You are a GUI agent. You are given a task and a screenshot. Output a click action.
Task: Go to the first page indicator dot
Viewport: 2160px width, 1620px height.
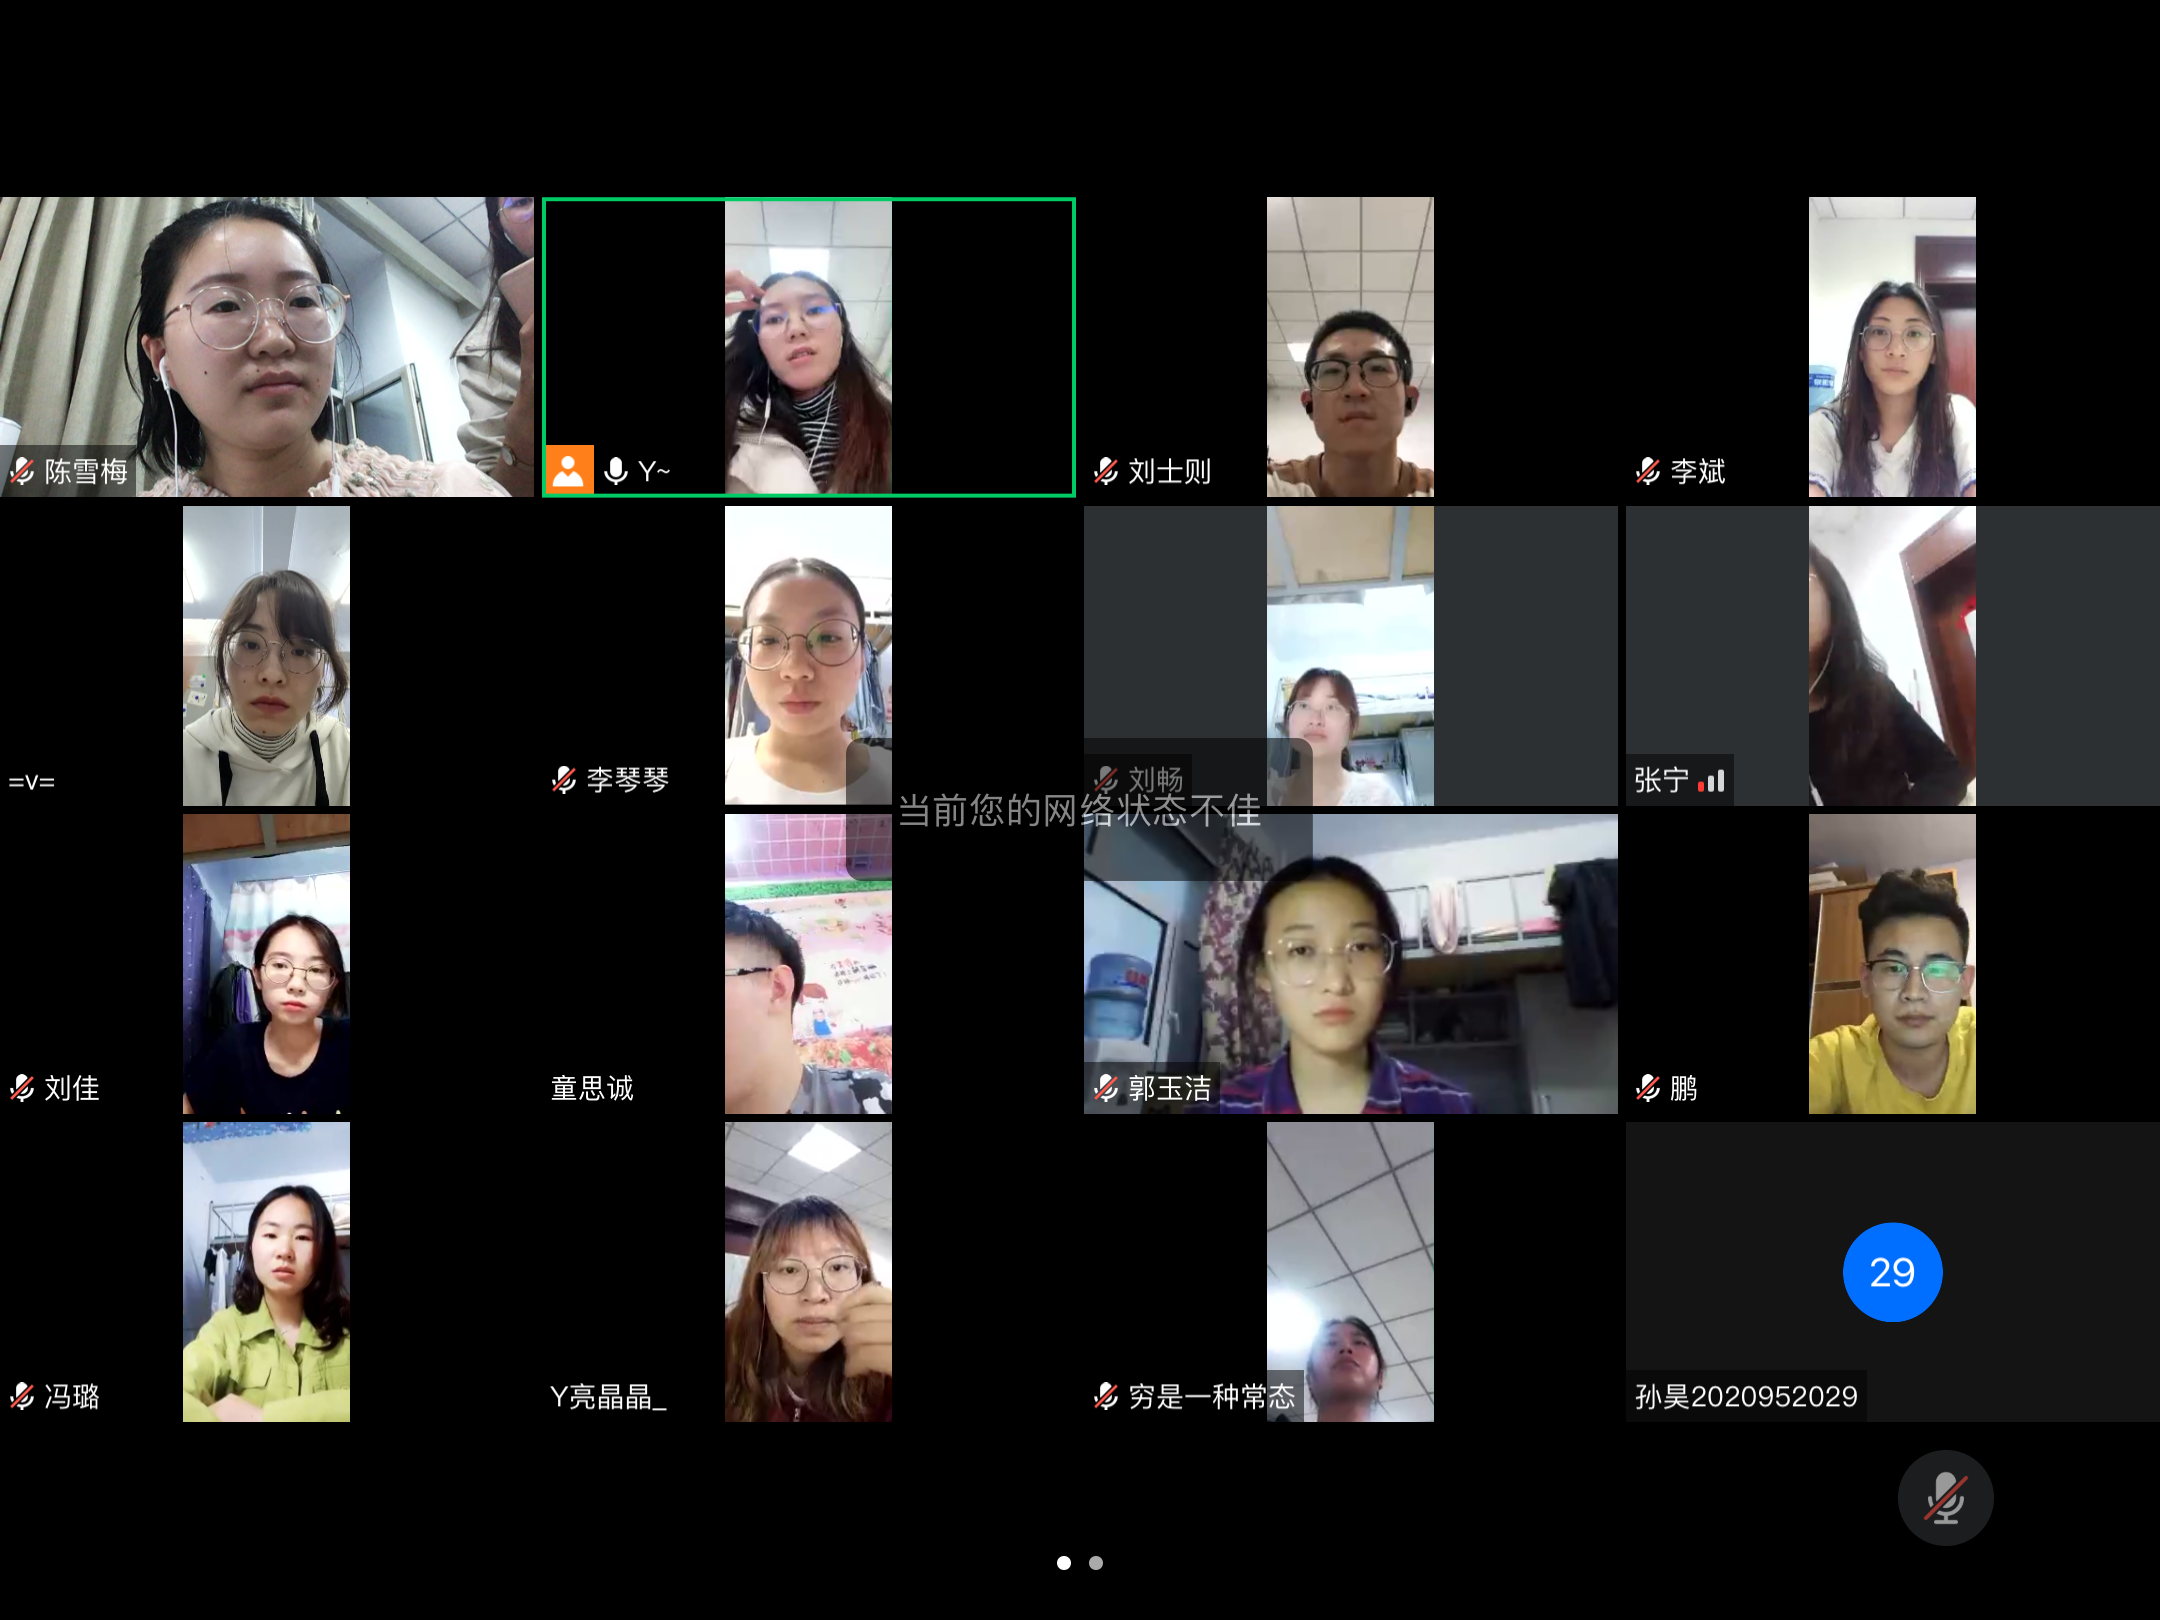[x=1064, y=1562]
